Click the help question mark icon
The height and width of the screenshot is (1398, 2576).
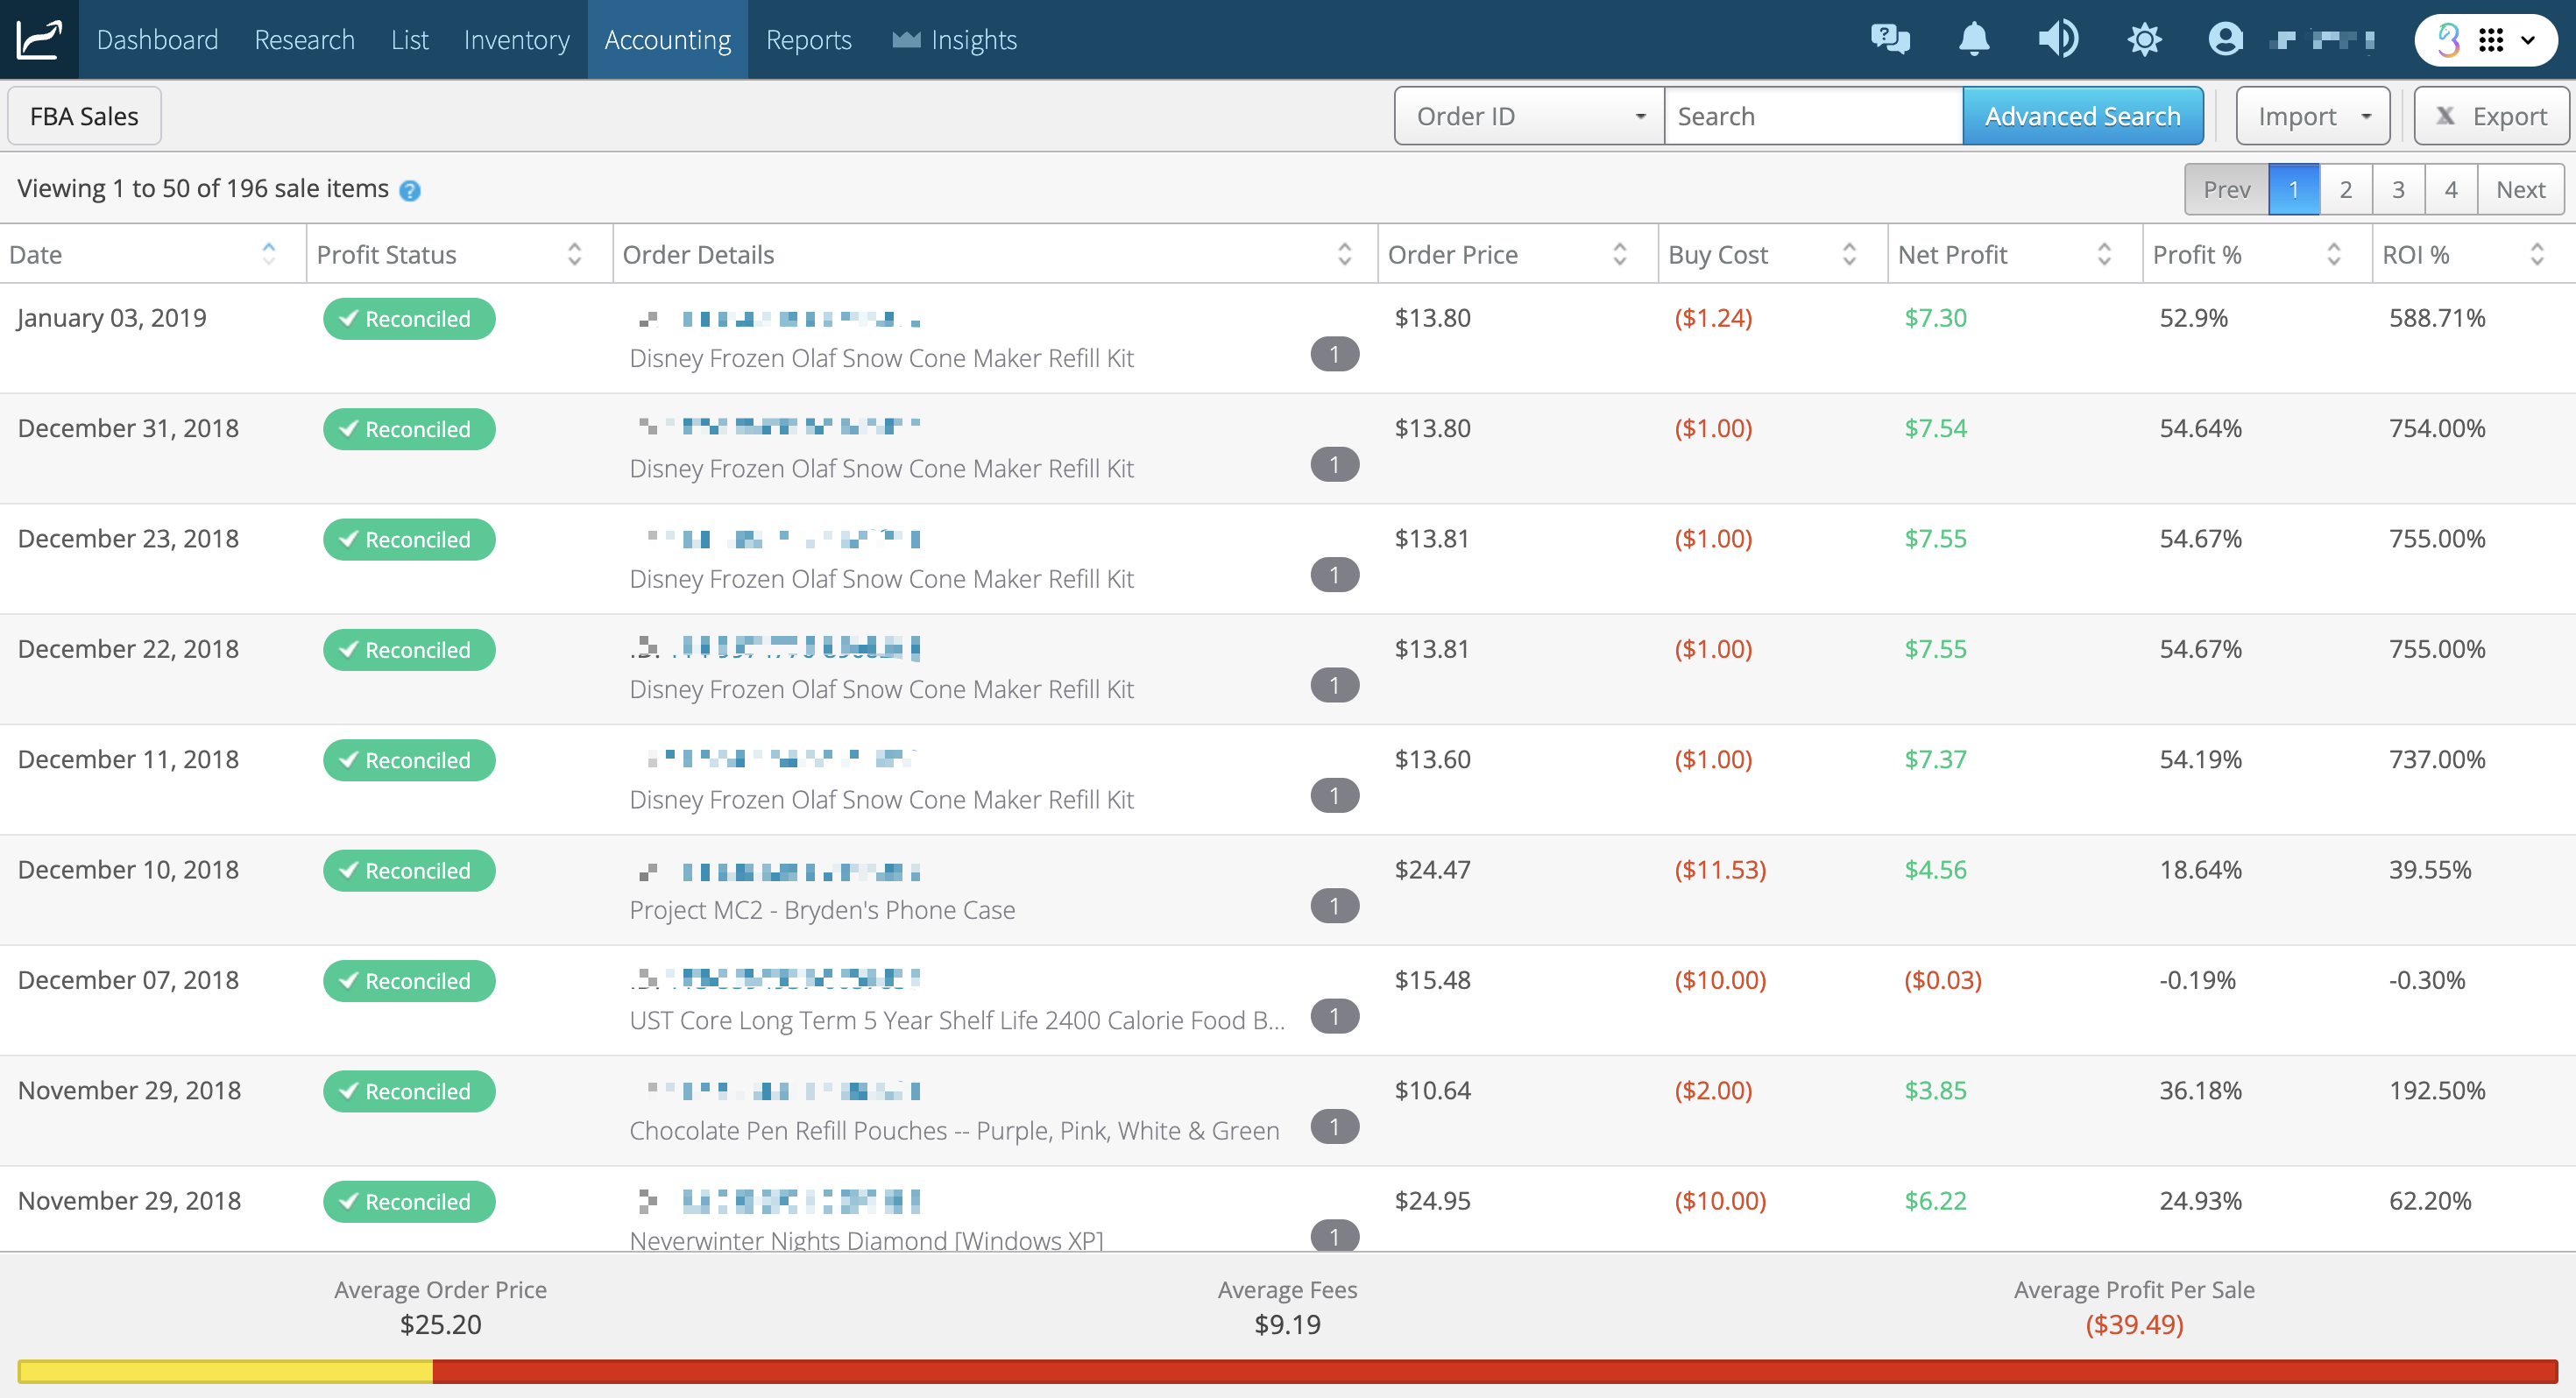coord(410,190)
